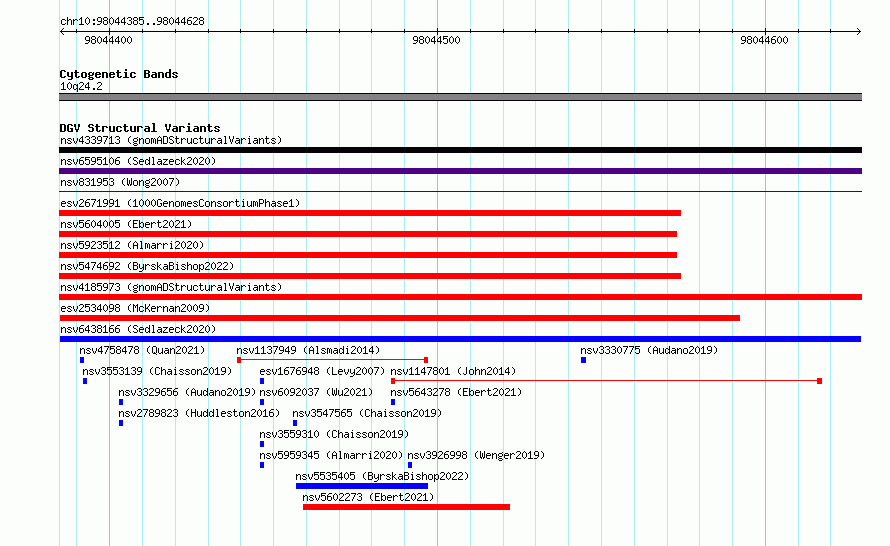Image resolution: width=890 pixels, height=546 pixels.
Task: Open nsv3926998 (Wenger2019) label
Action: click(476, 455)
